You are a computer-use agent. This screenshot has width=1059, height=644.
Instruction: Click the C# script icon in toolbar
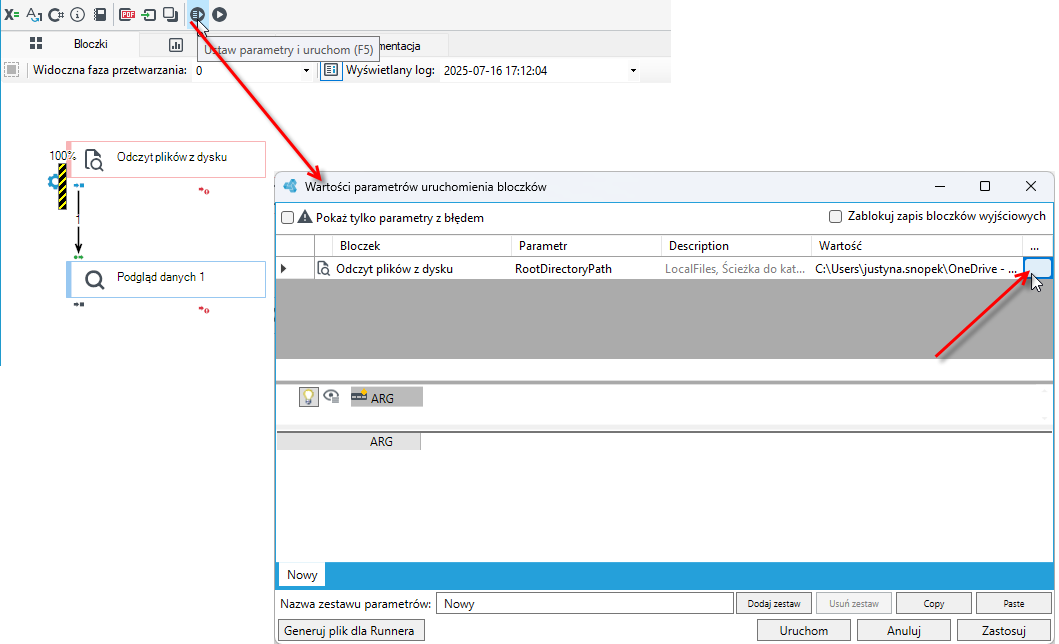[x=56, y=14]
